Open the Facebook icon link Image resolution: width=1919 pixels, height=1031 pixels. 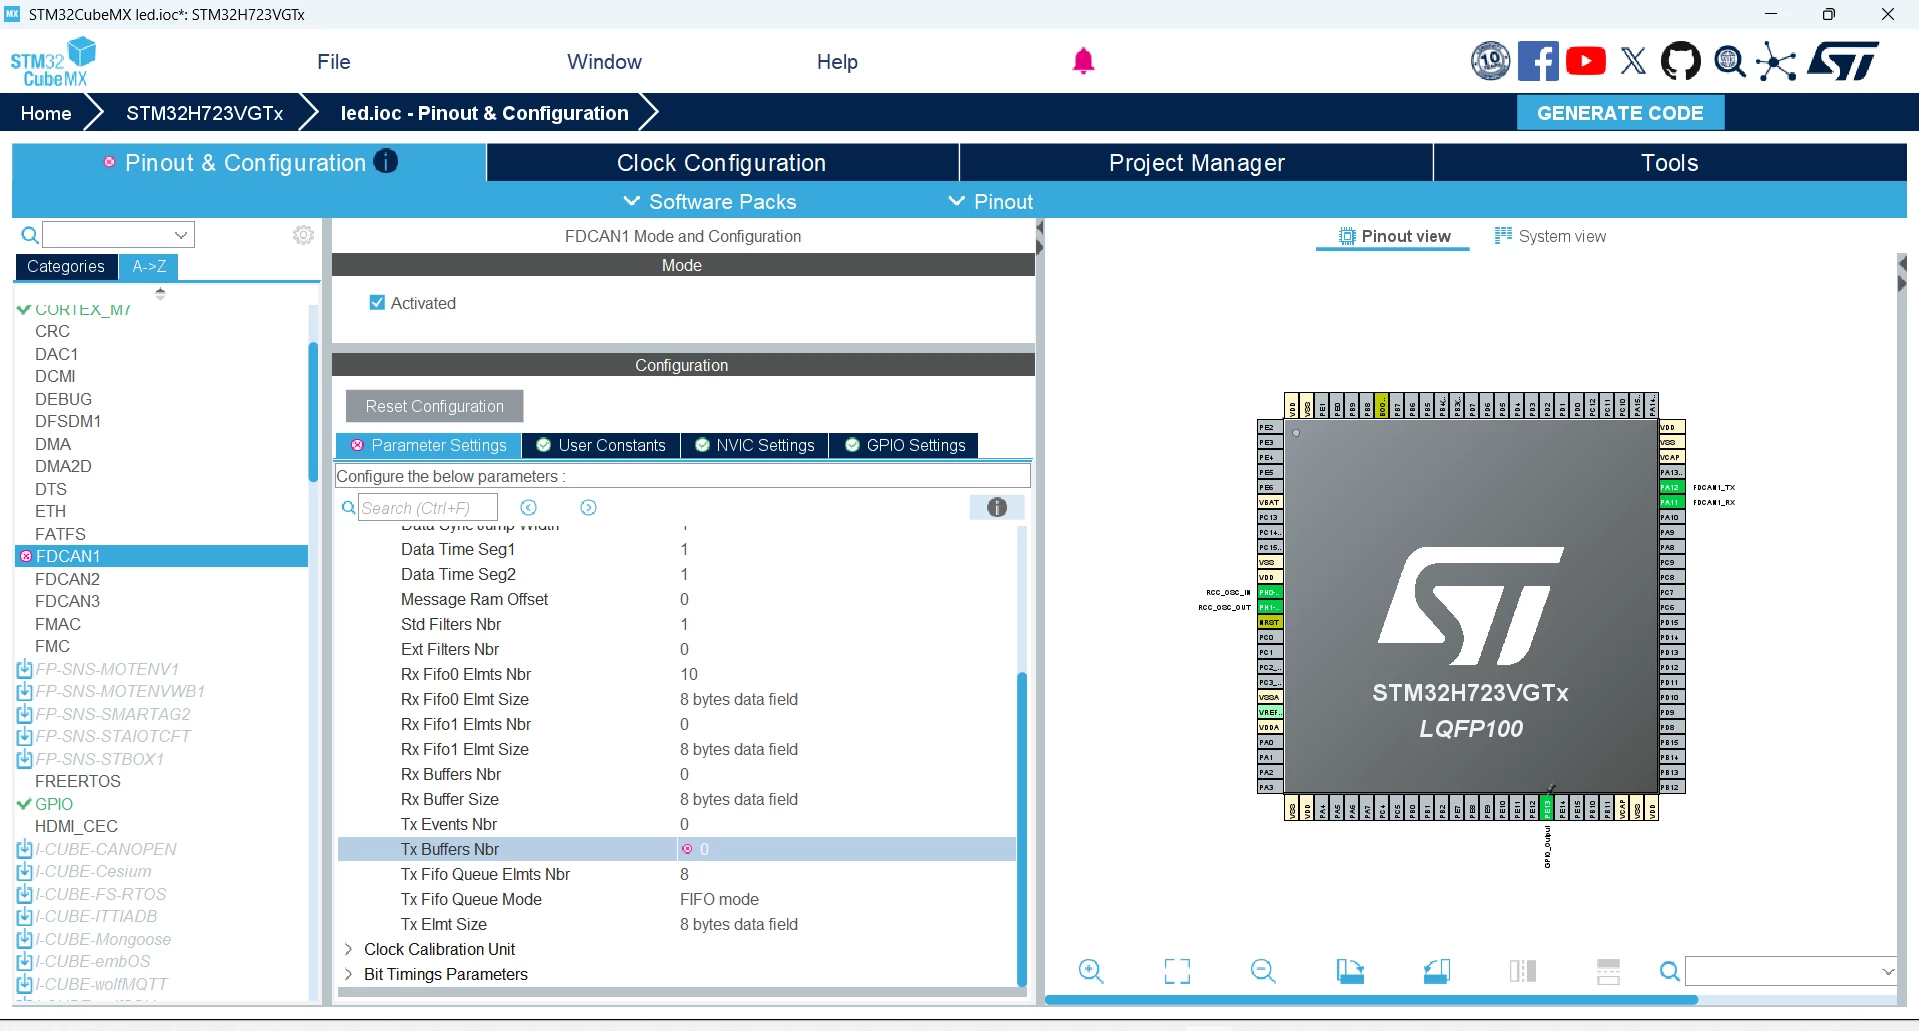[x=1538, y=62]
